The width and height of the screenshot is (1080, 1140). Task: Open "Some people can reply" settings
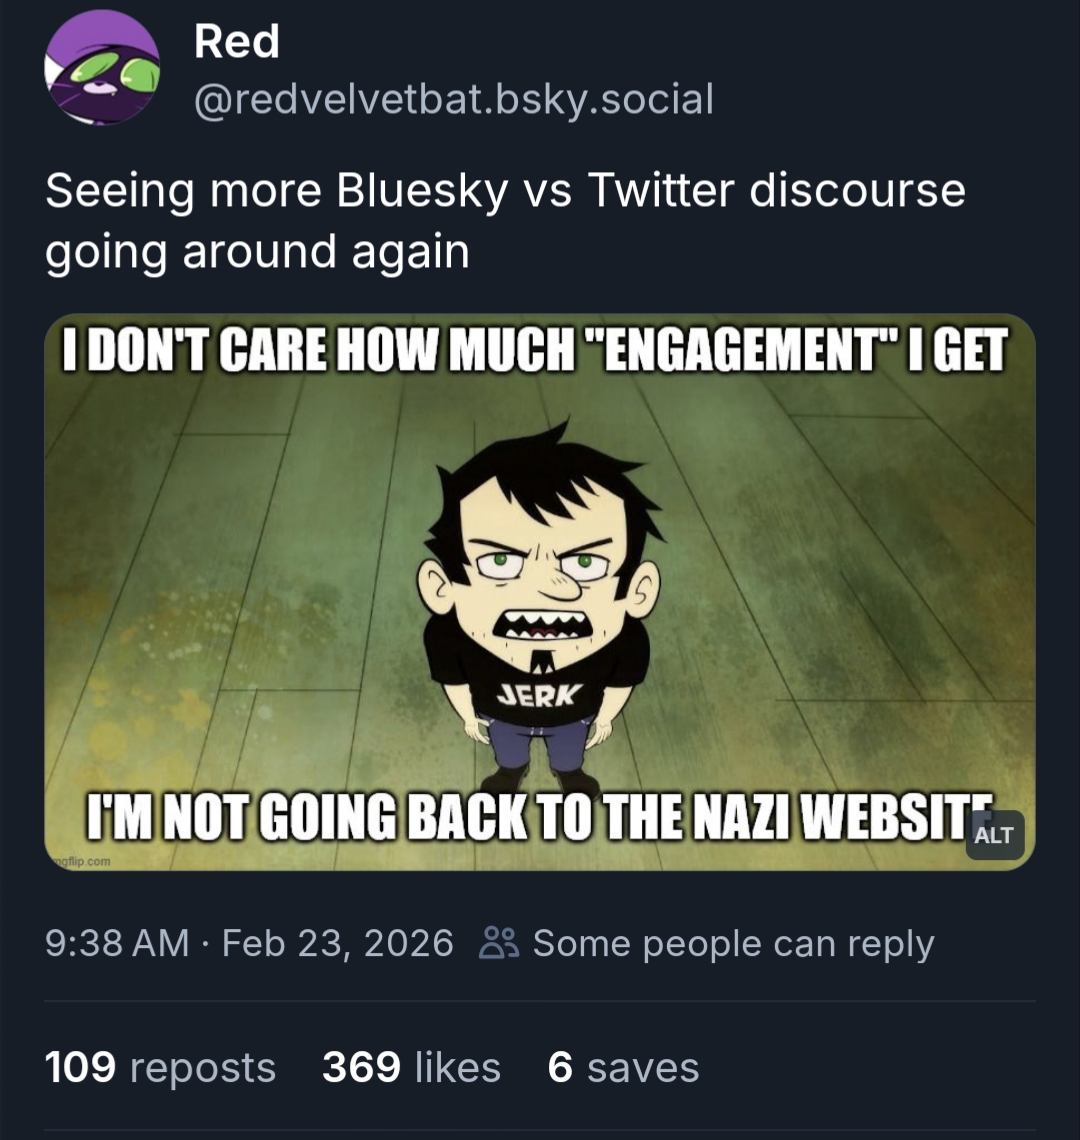732,943
